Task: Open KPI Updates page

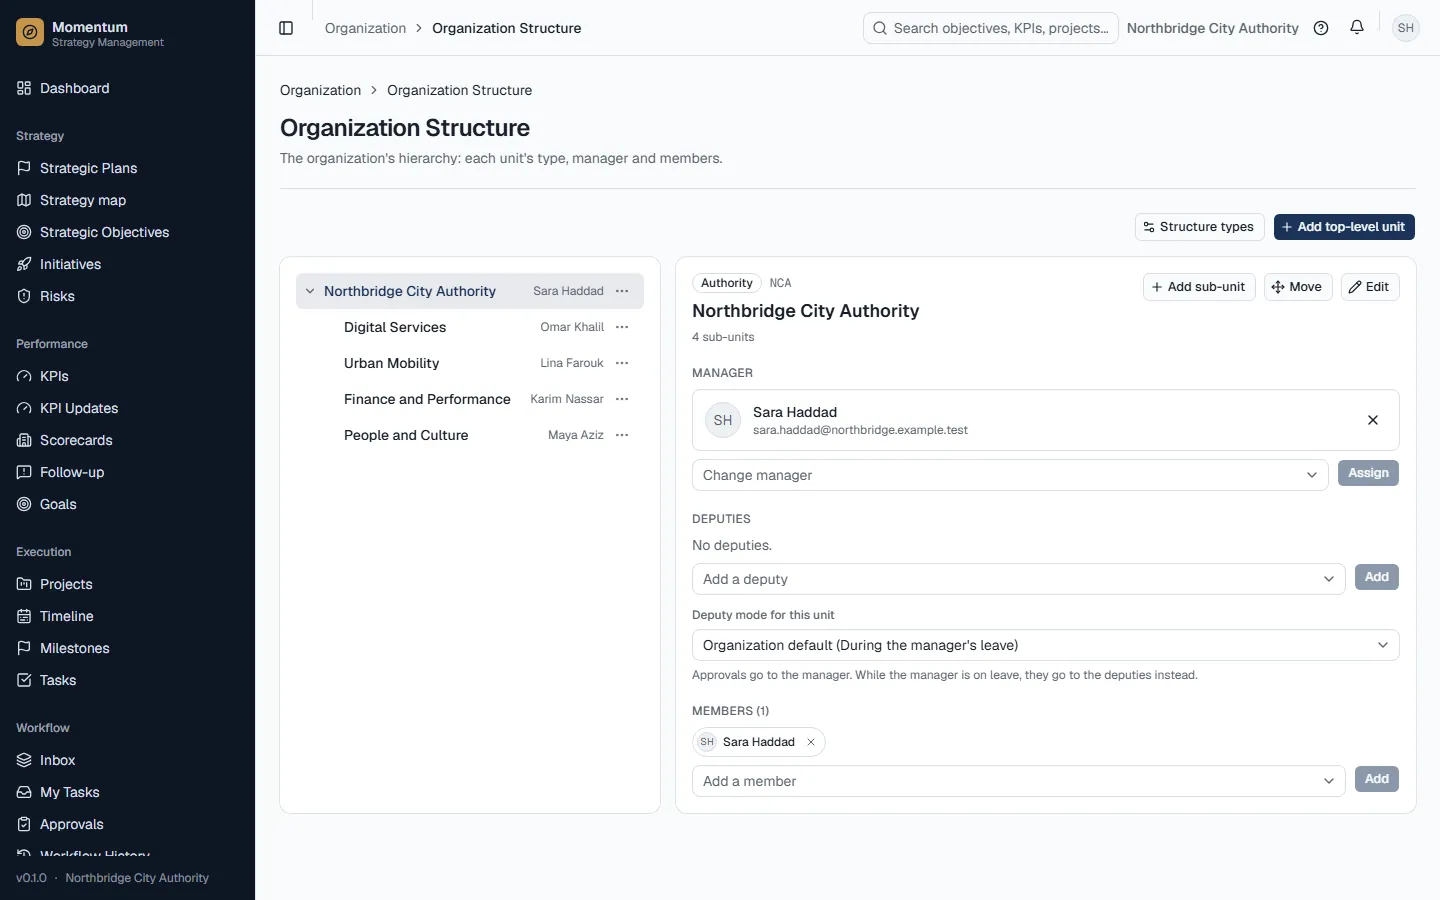Action: [x=127, y=408]
